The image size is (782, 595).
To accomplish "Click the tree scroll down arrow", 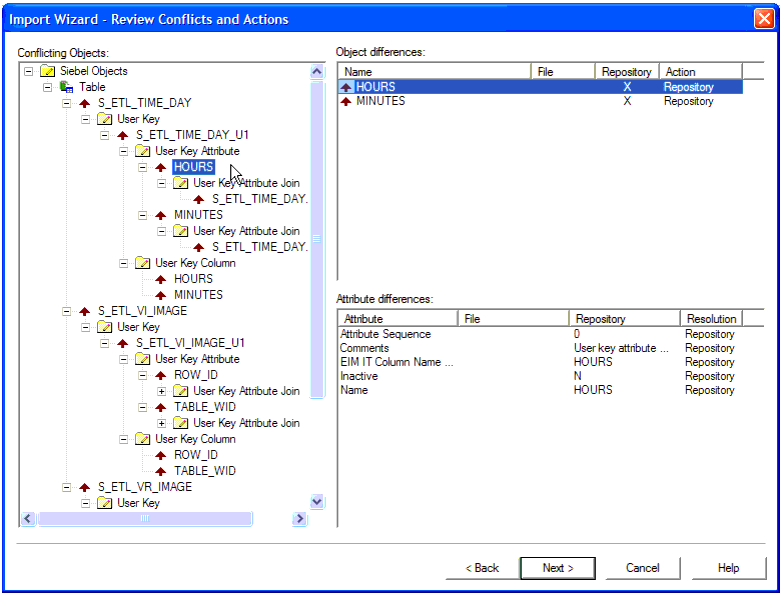I will [317, 502].
